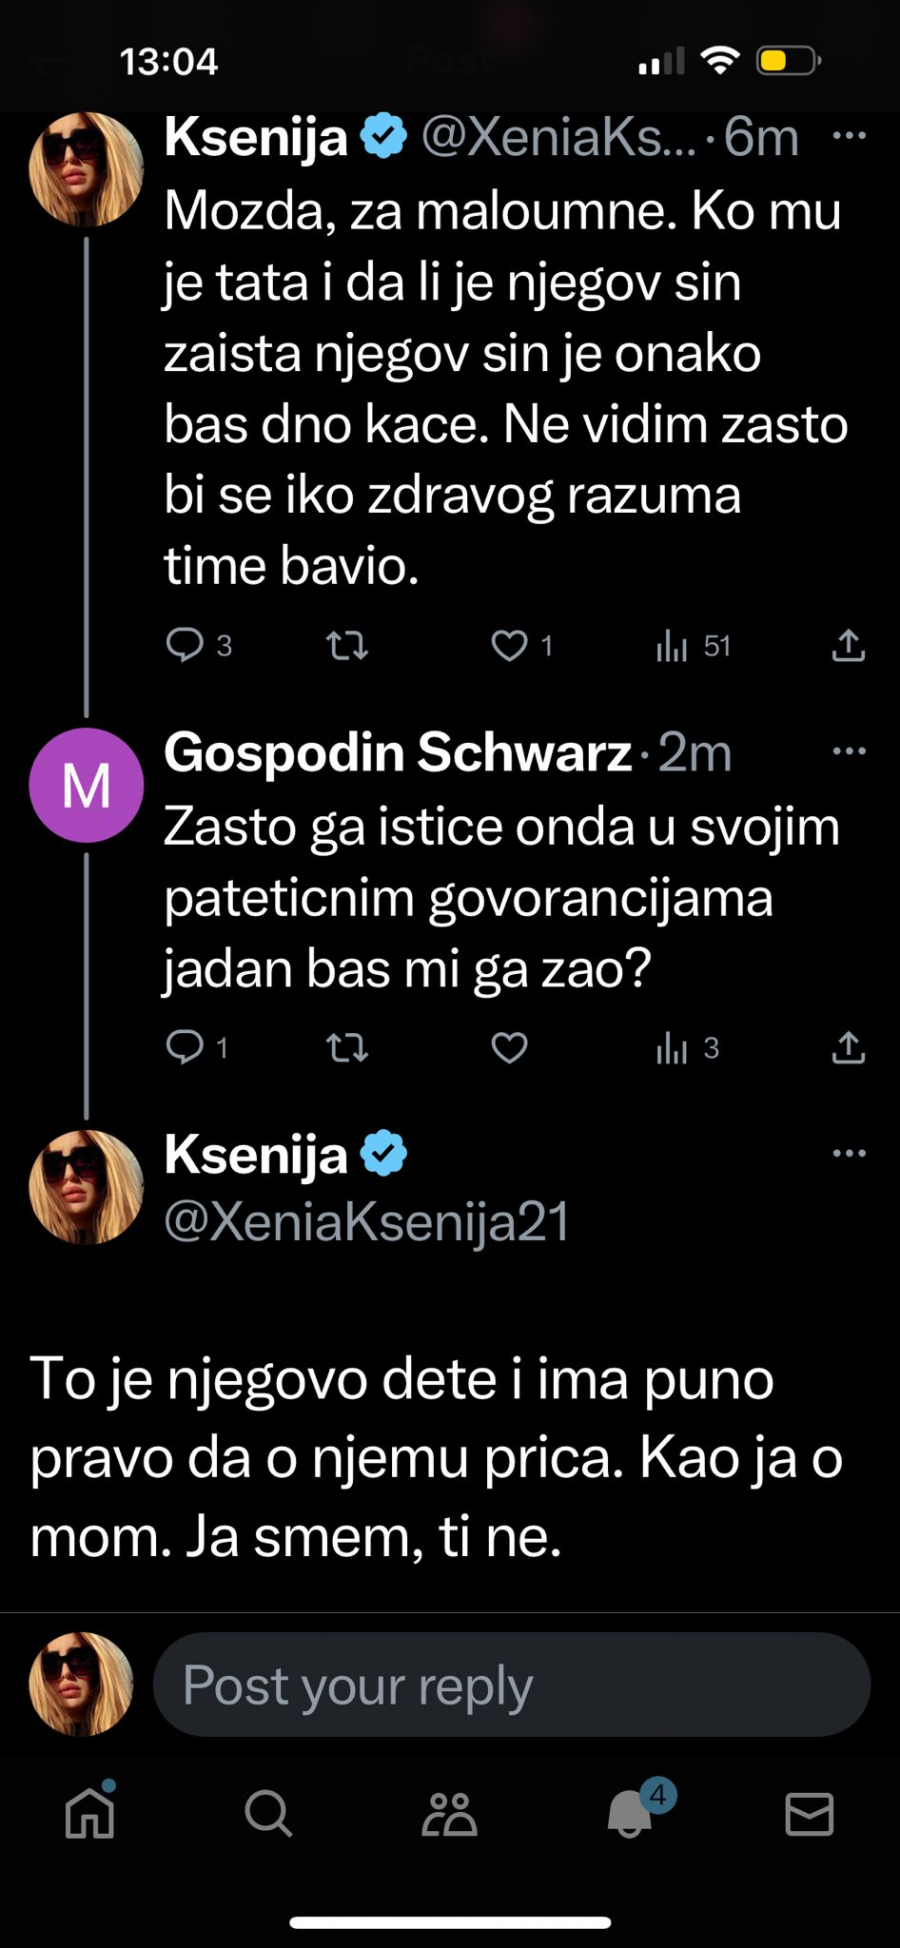
Task: Go to Home via the home icon
Action: click(87, 1815)
